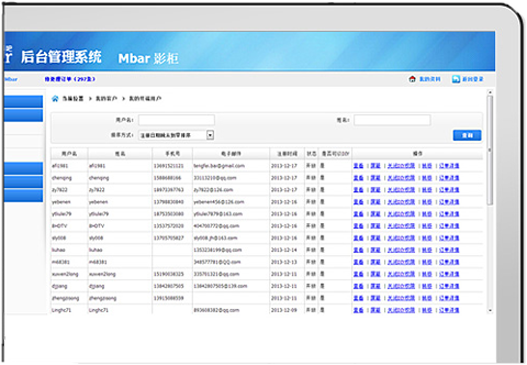Click 查看 link in the zy7822 row

click(358, 190)
